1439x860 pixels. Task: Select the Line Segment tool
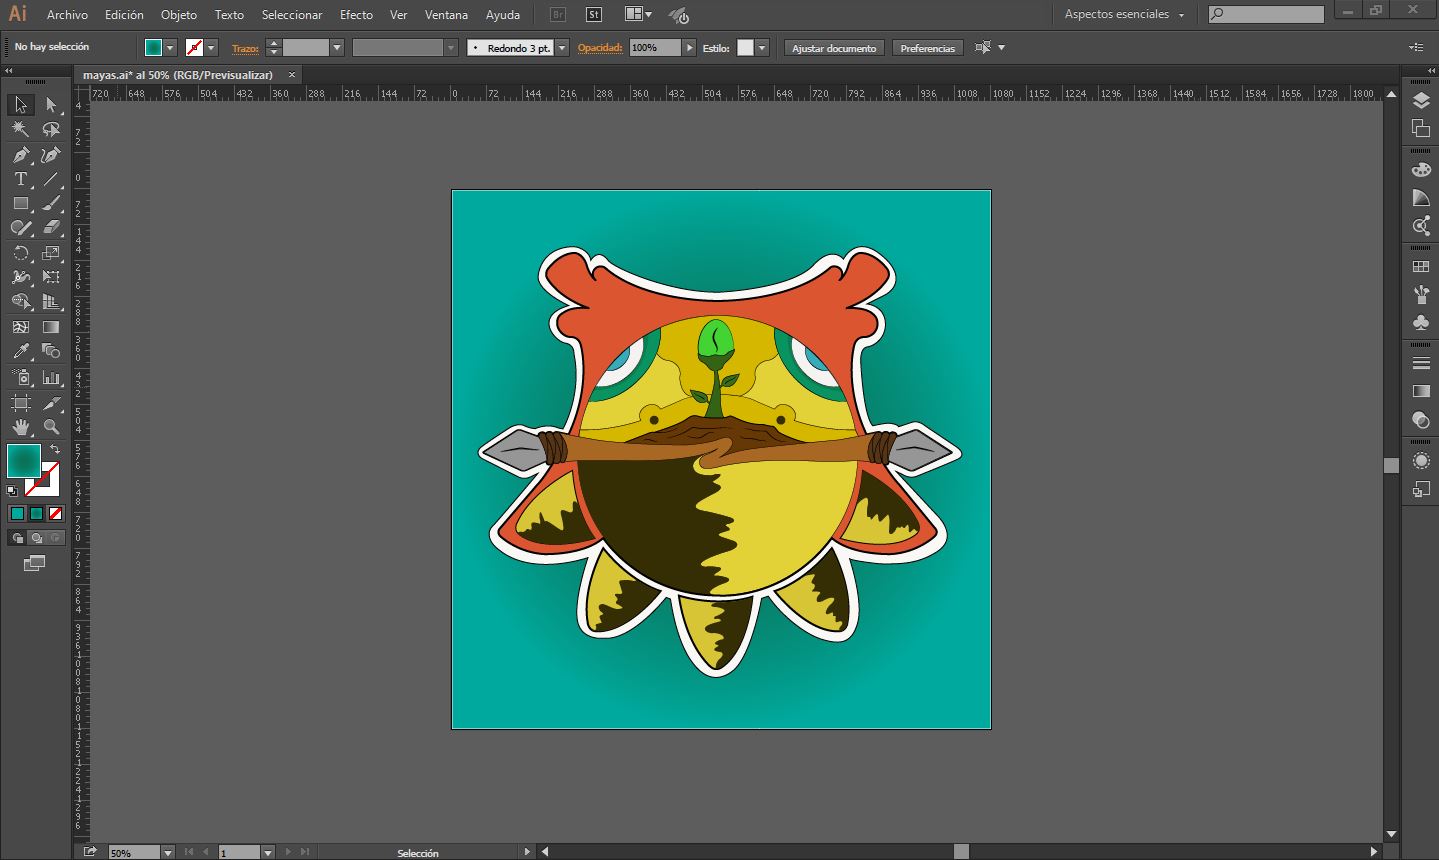(51, 180)
